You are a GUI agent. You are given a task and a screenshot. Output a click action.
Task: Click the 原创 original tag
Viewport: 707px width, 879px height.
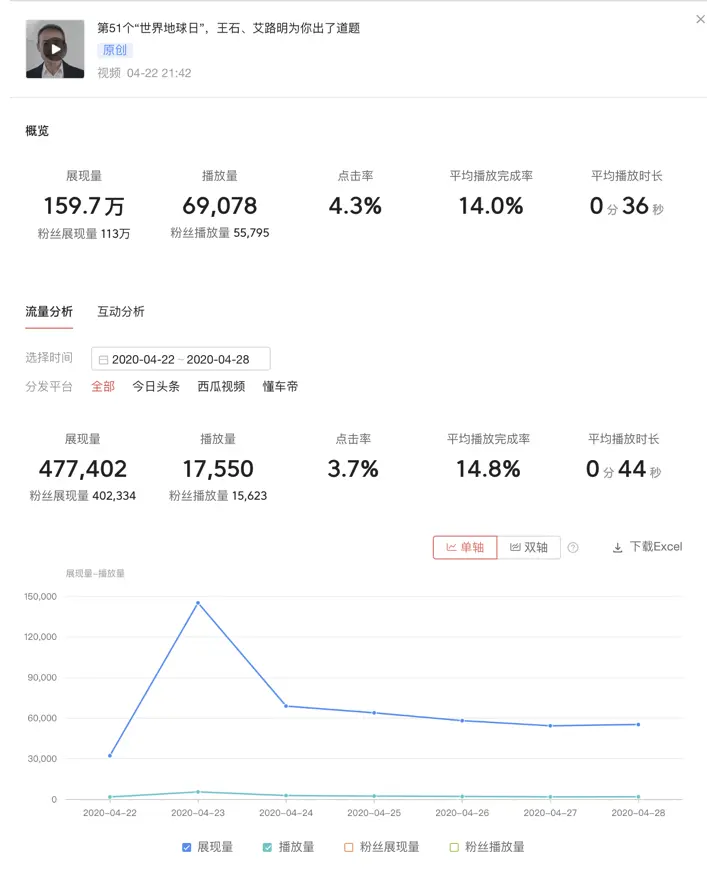click(115, 50)
